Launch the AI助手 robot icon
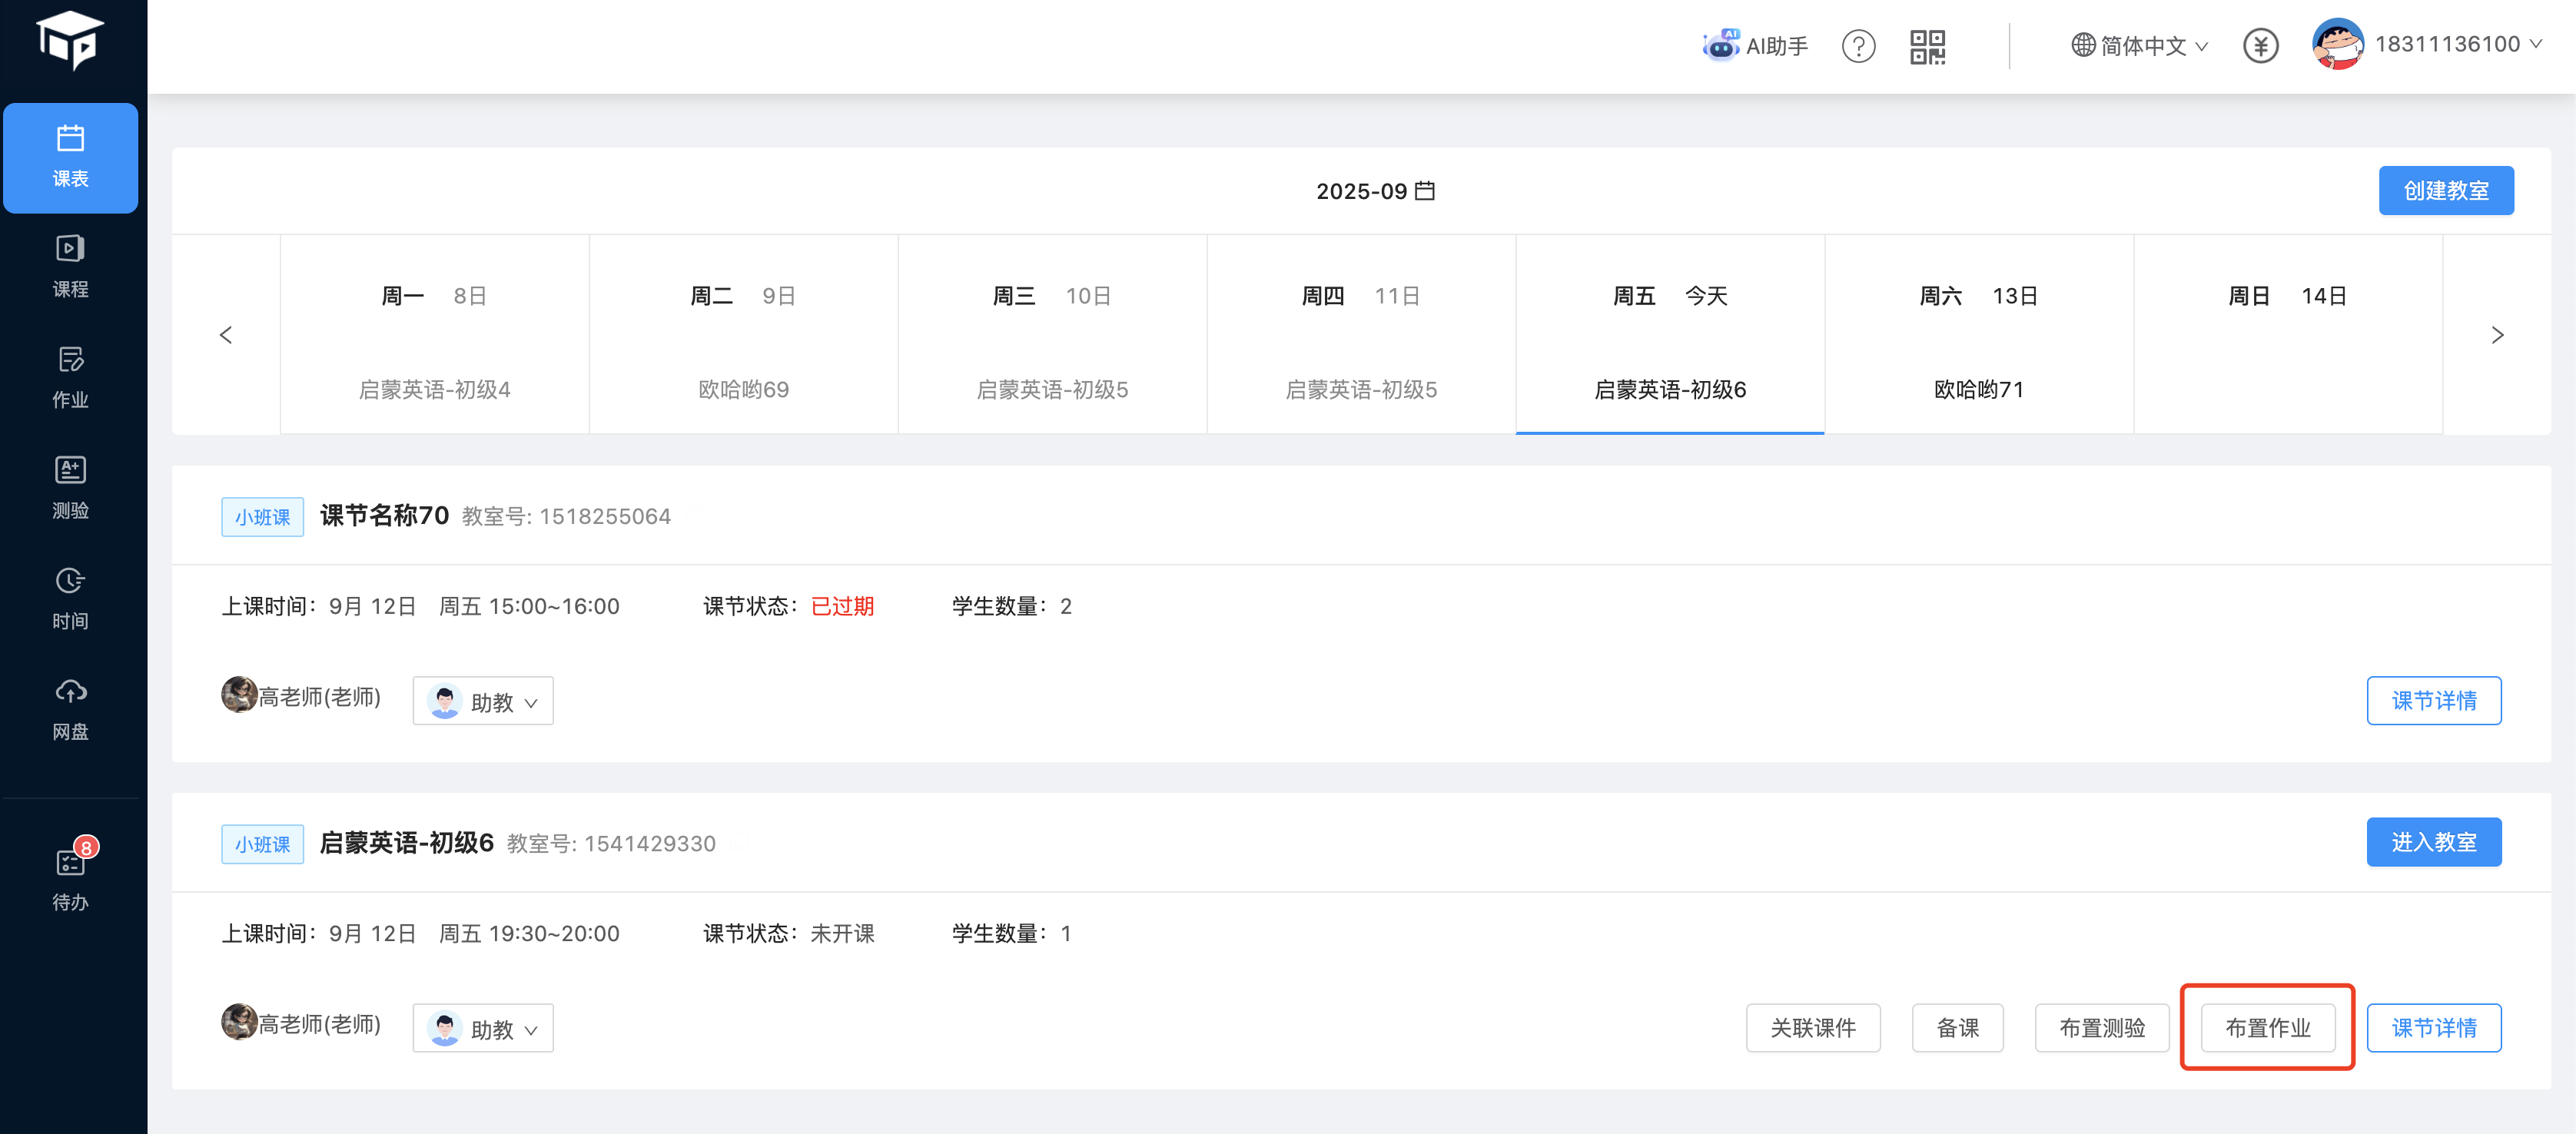Screen dimensions: 2576x1134 [x=1755, y=45]
